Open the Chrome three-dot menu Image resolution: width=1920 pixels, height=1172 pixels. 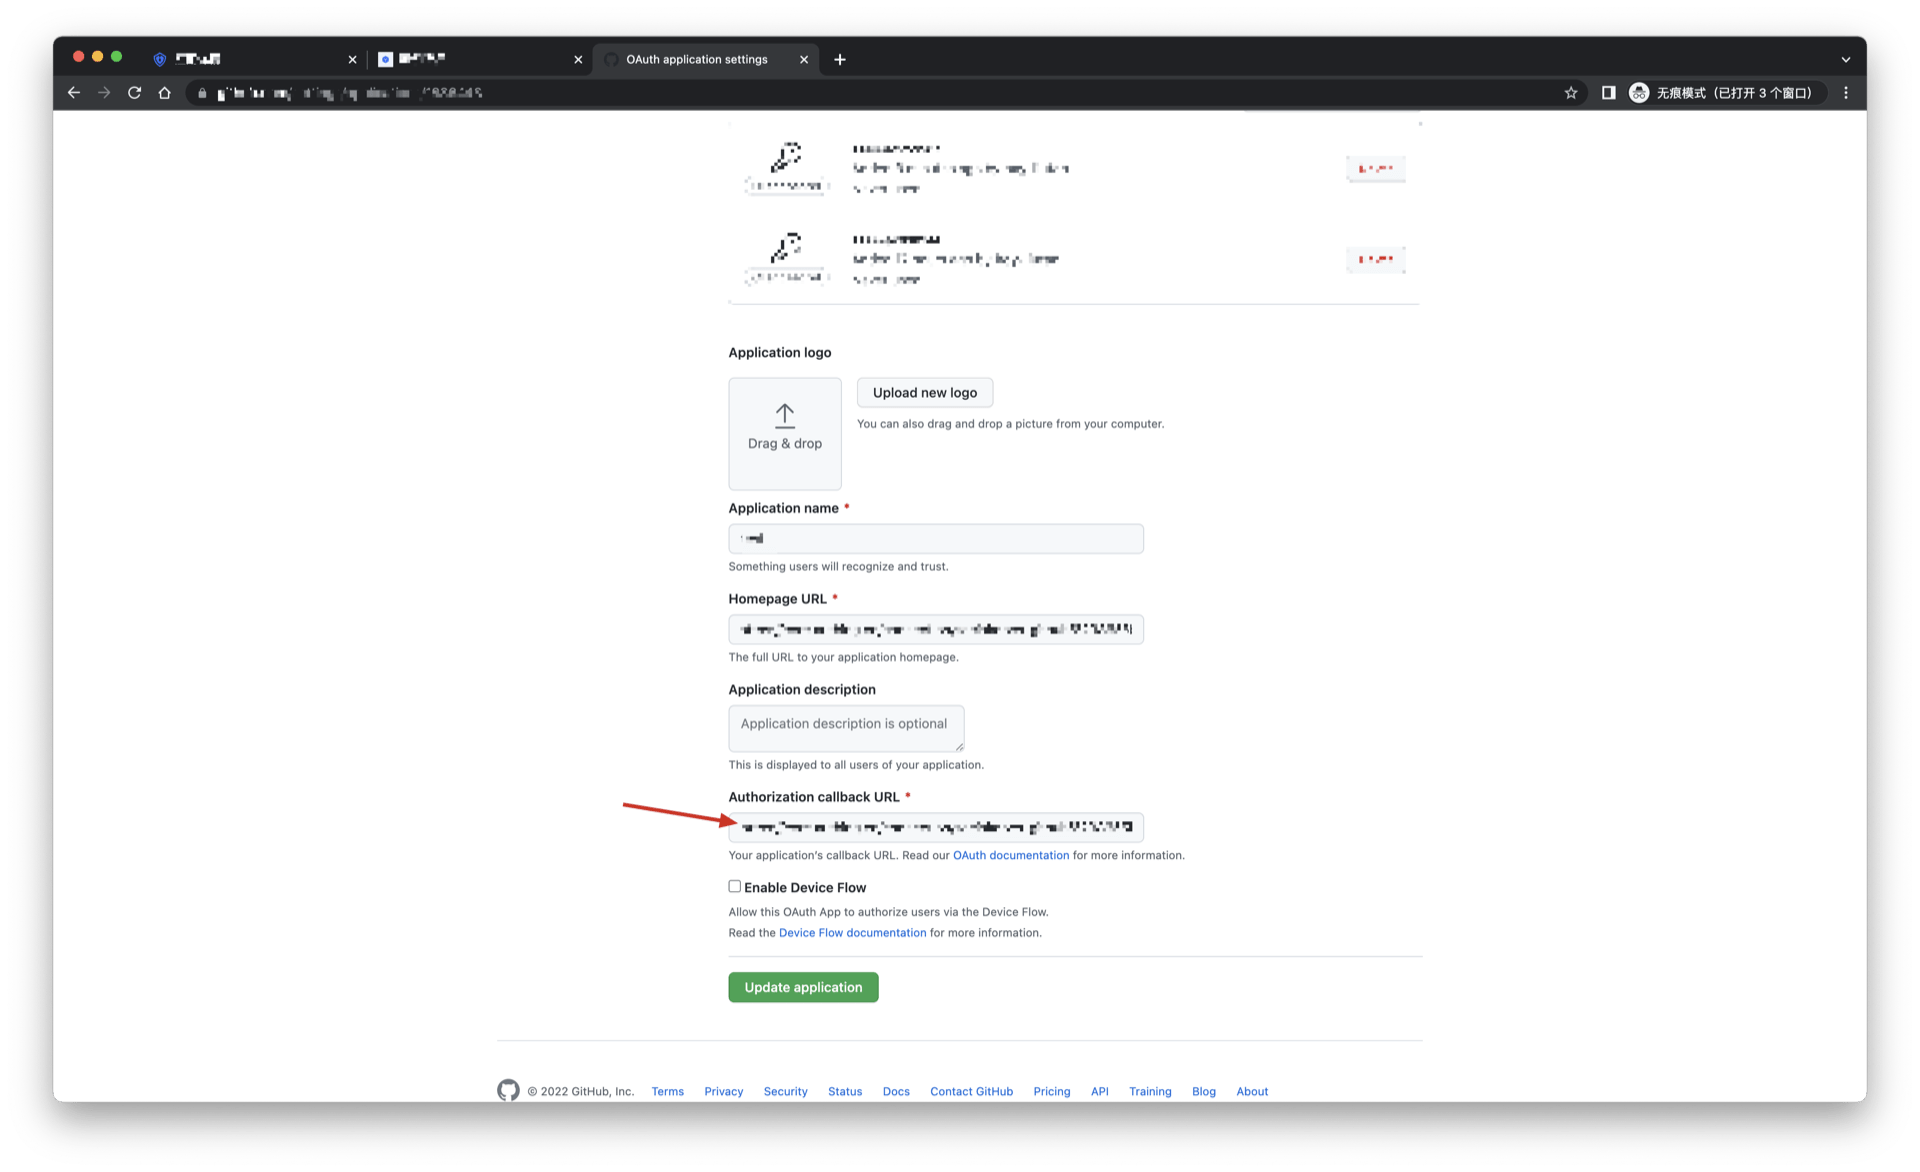[x=1846, y=92]
